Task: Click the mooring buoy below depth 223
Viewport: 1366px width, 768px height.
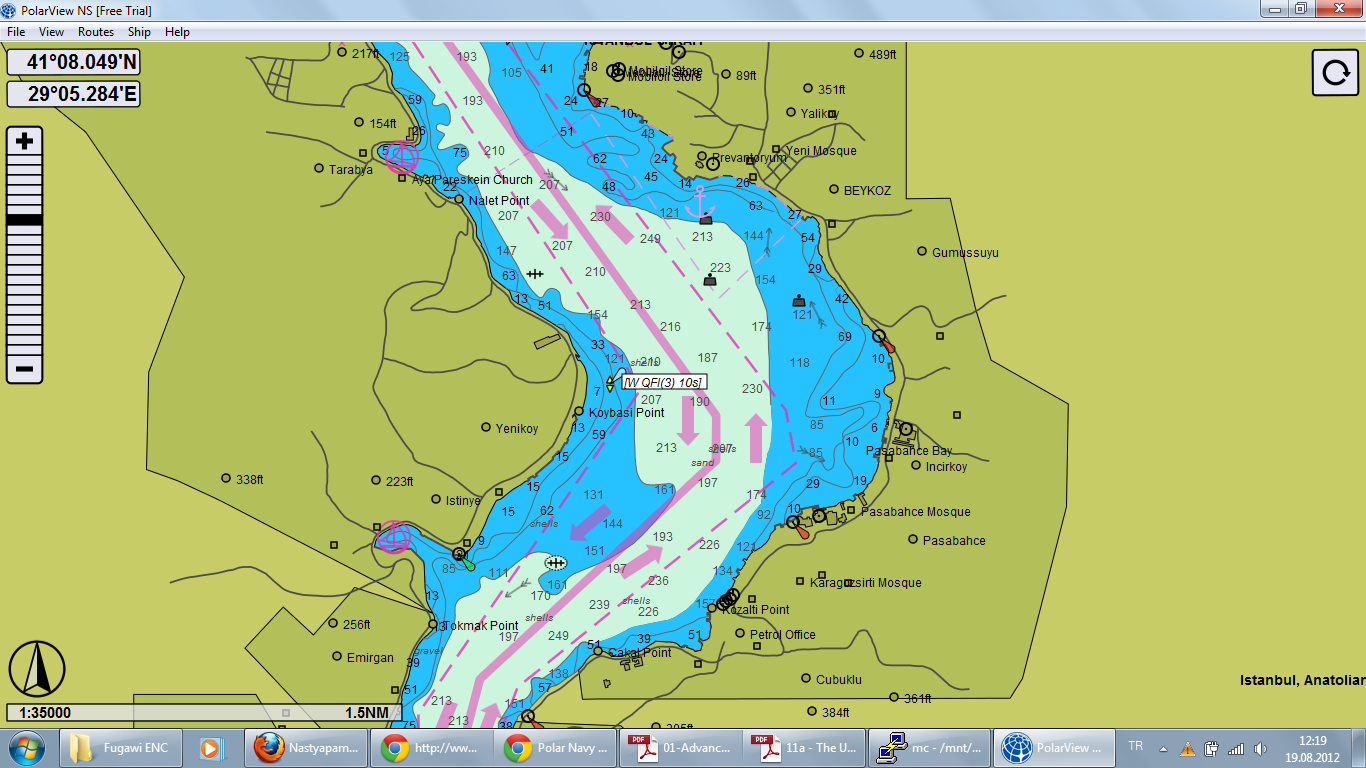Action: click(710, 281)
